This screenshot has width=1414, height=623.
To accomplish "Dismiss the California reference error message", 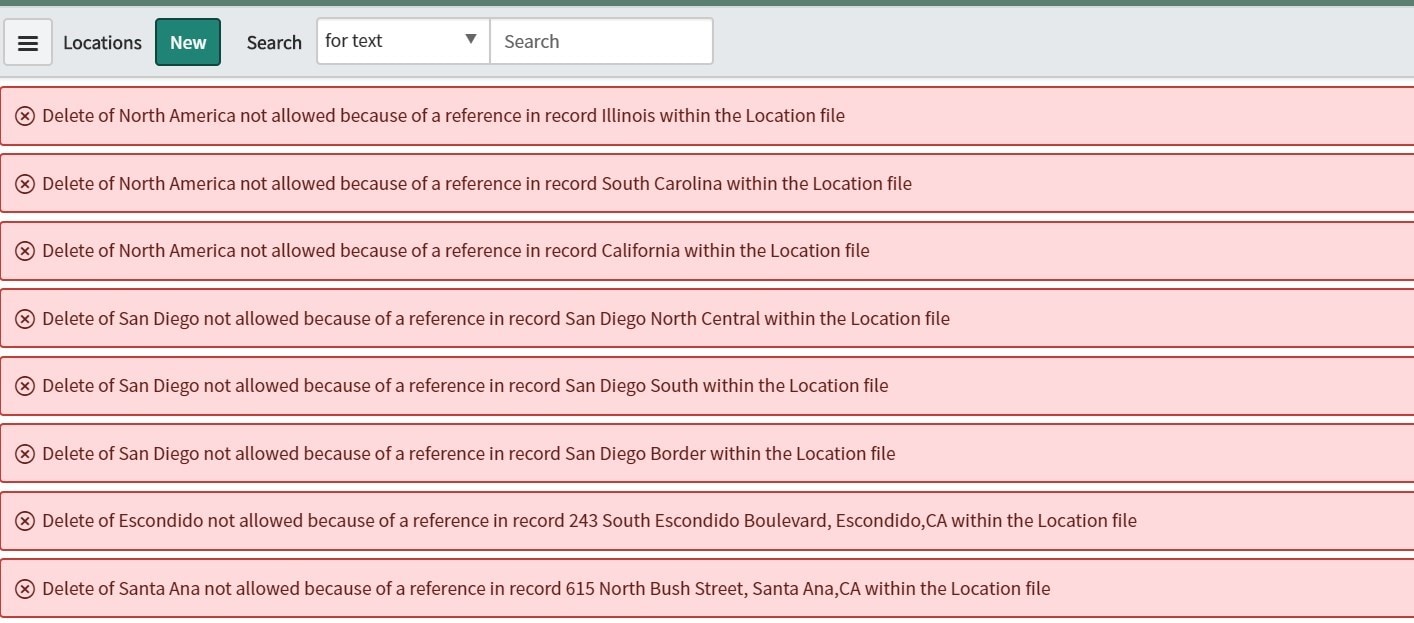I will tap(26, 251).
